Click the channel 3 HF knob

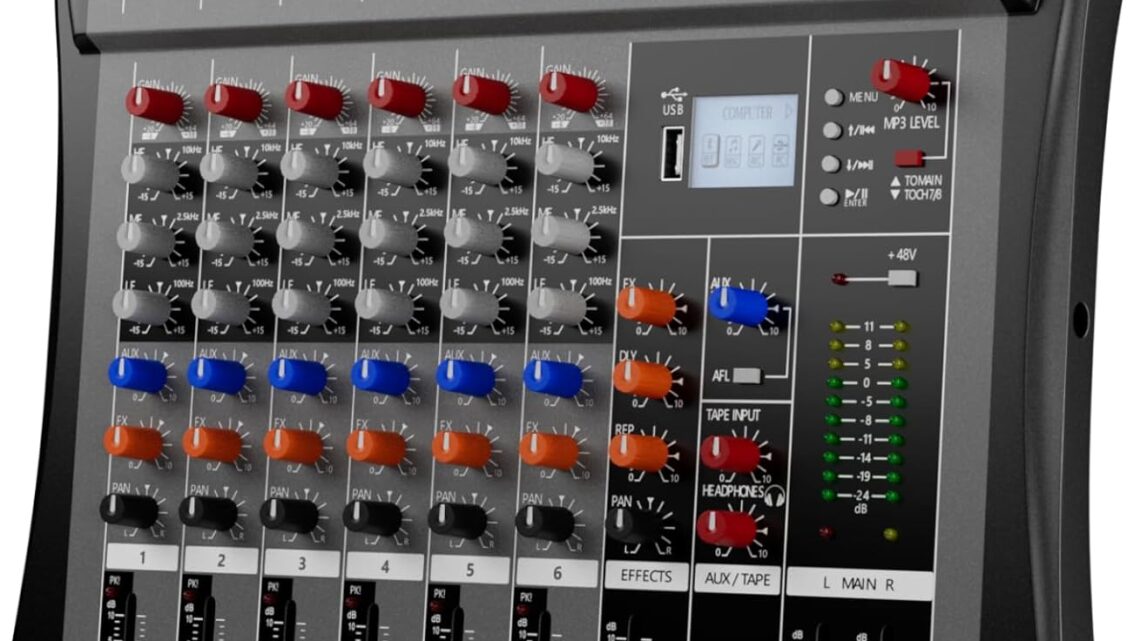tap(310, 168)
